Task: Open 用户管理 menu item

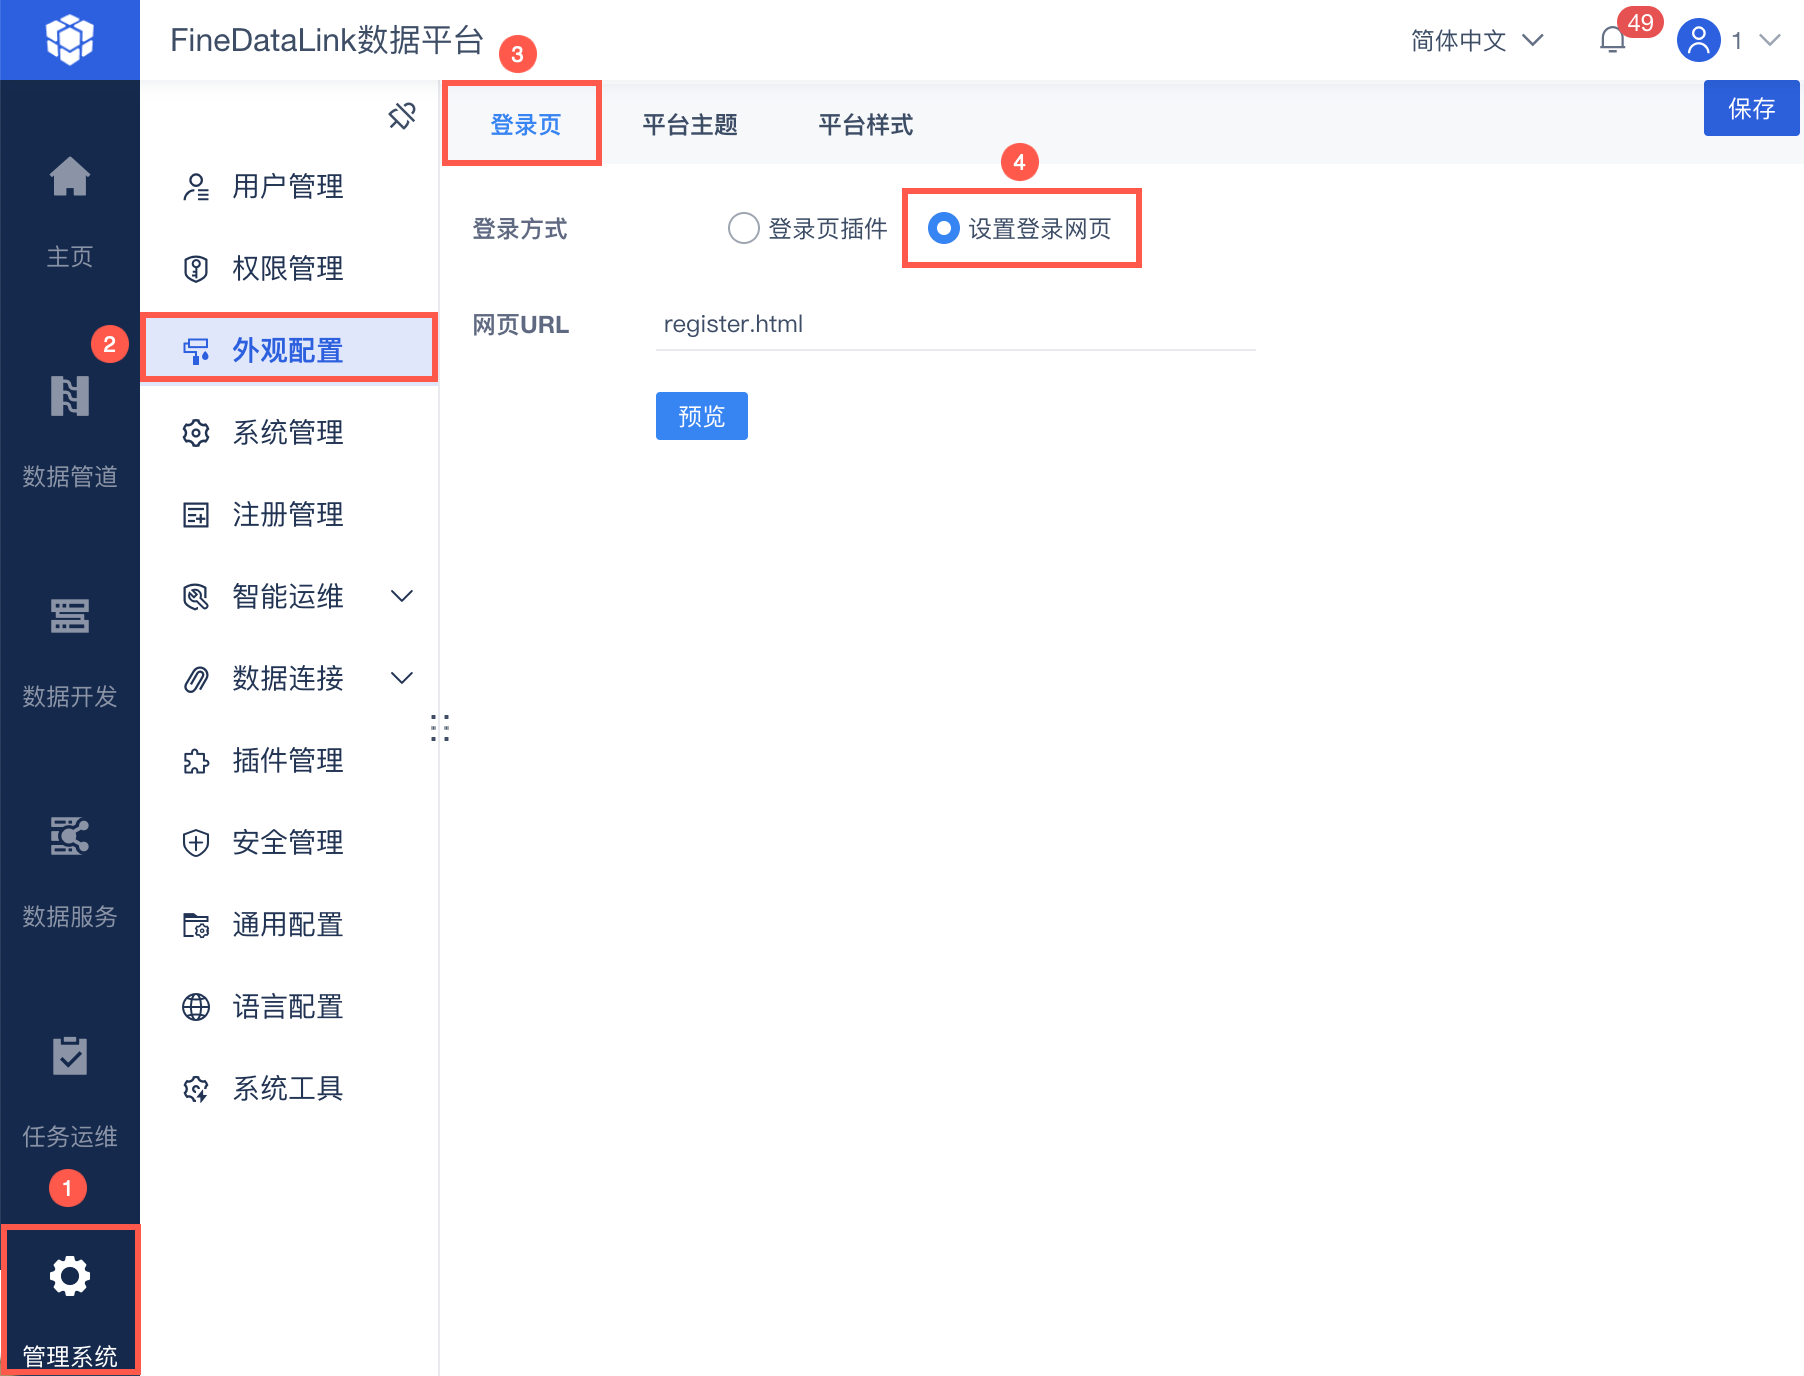Action: point(288,187)
